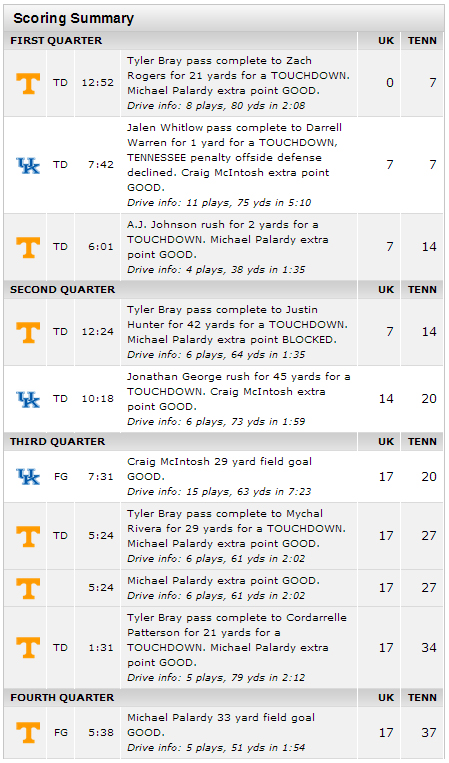Click Tennessee logo on standalone extra point row
The image size is (449, 763).
pos(28,588)
